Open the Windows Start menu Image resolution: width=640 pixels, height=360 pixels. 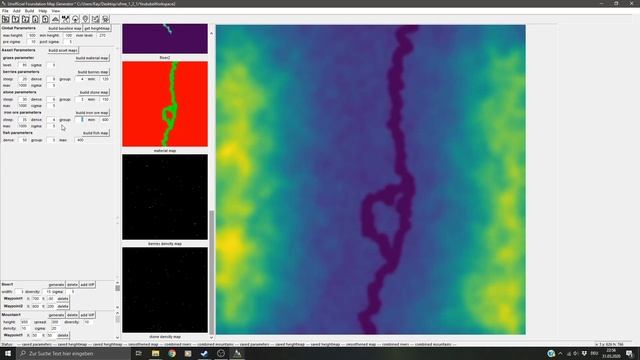tap(8, 353)
